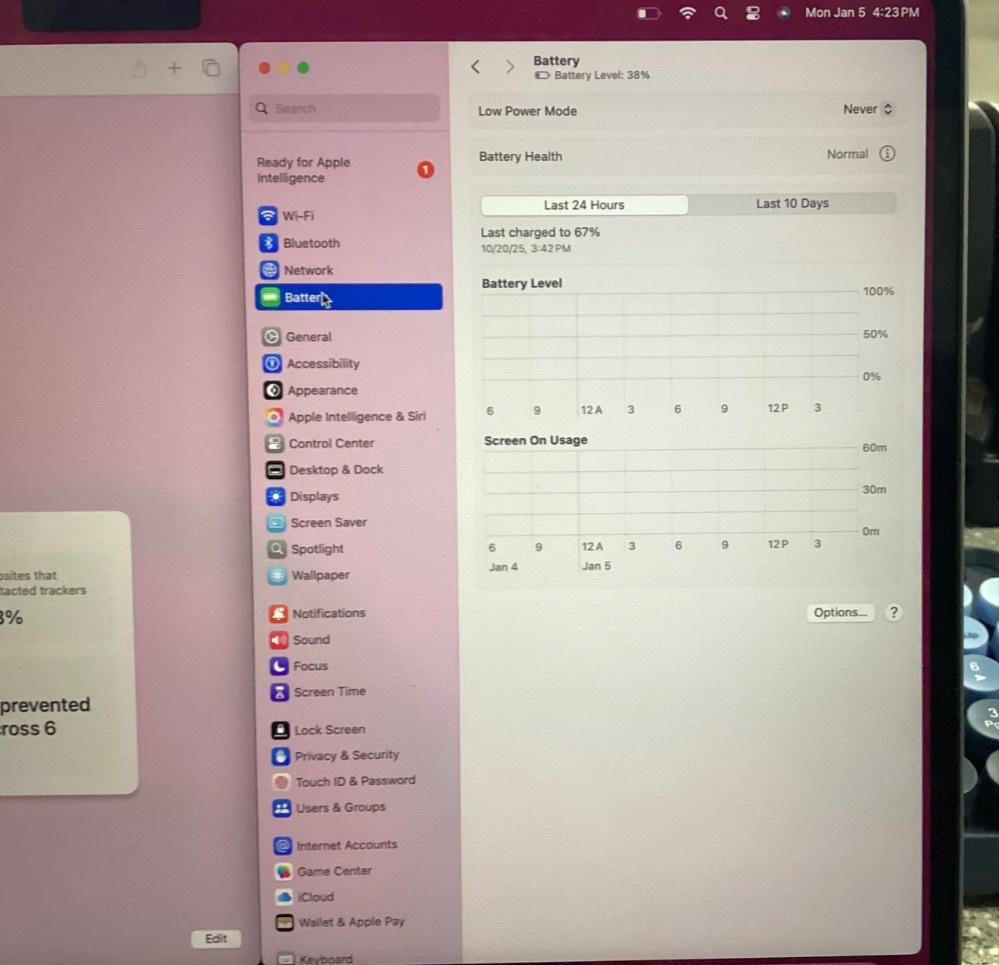Open Spotlight search in menu bar
The image size is (999, 965).
[x=720, y=13]
